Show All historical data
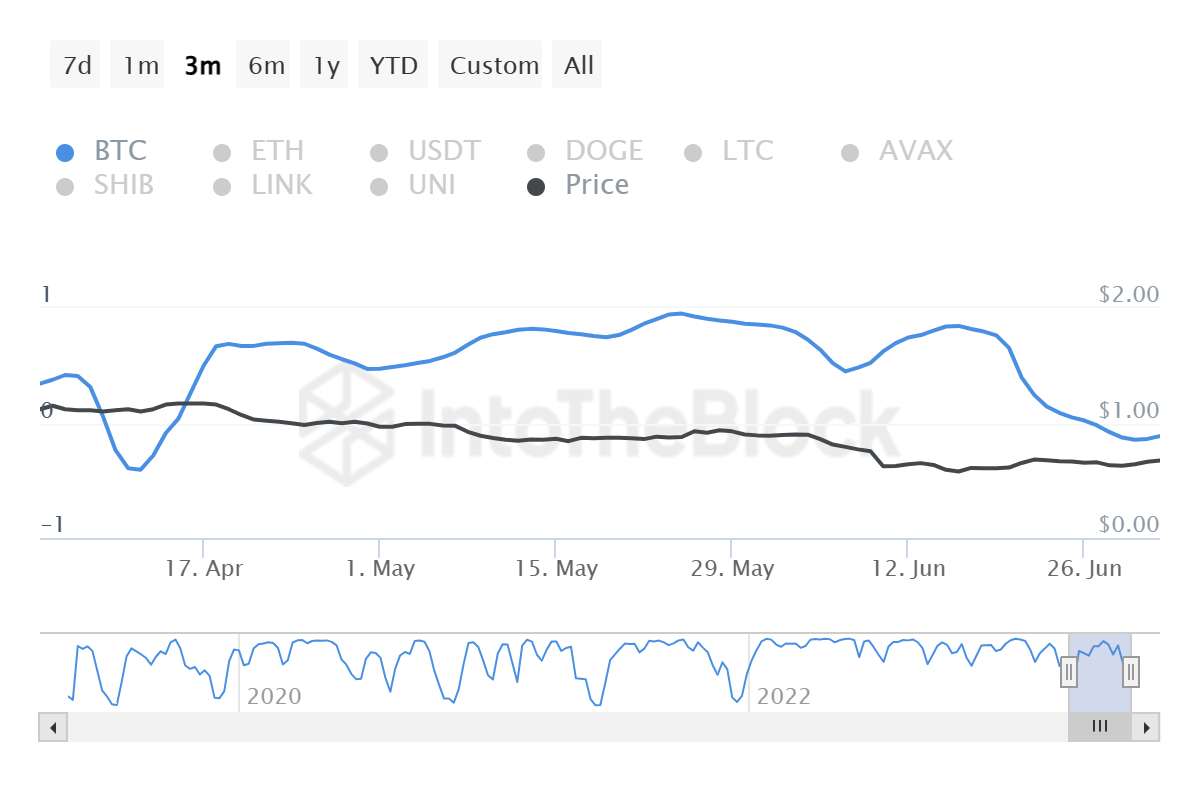Image resolution: width=1200 pixels, height=800 pixels. coord(578,66)
